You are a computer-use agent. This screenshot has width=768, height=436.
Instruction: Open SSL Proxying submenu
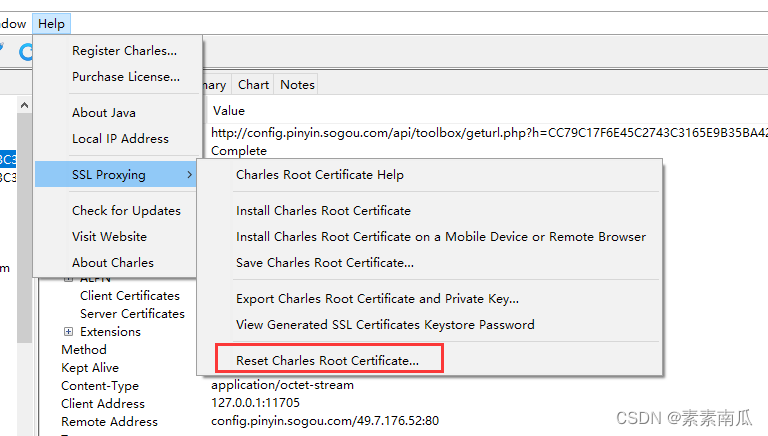click(116, 174)
